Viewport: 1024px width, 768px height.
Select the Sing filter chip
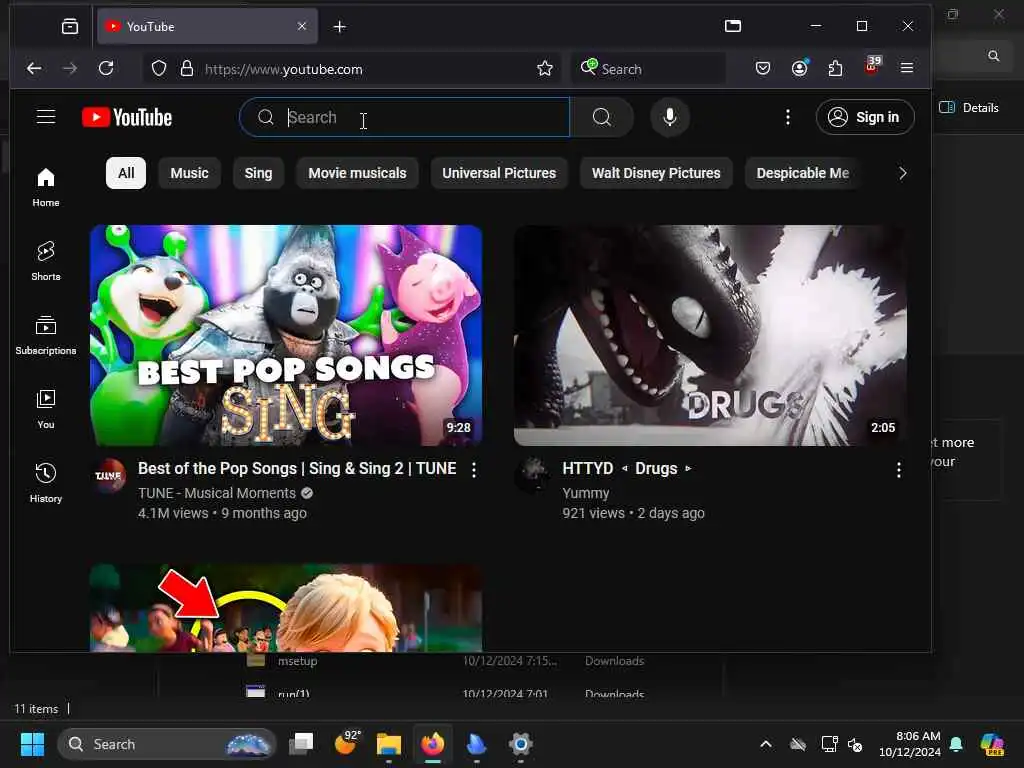[258, 173]
